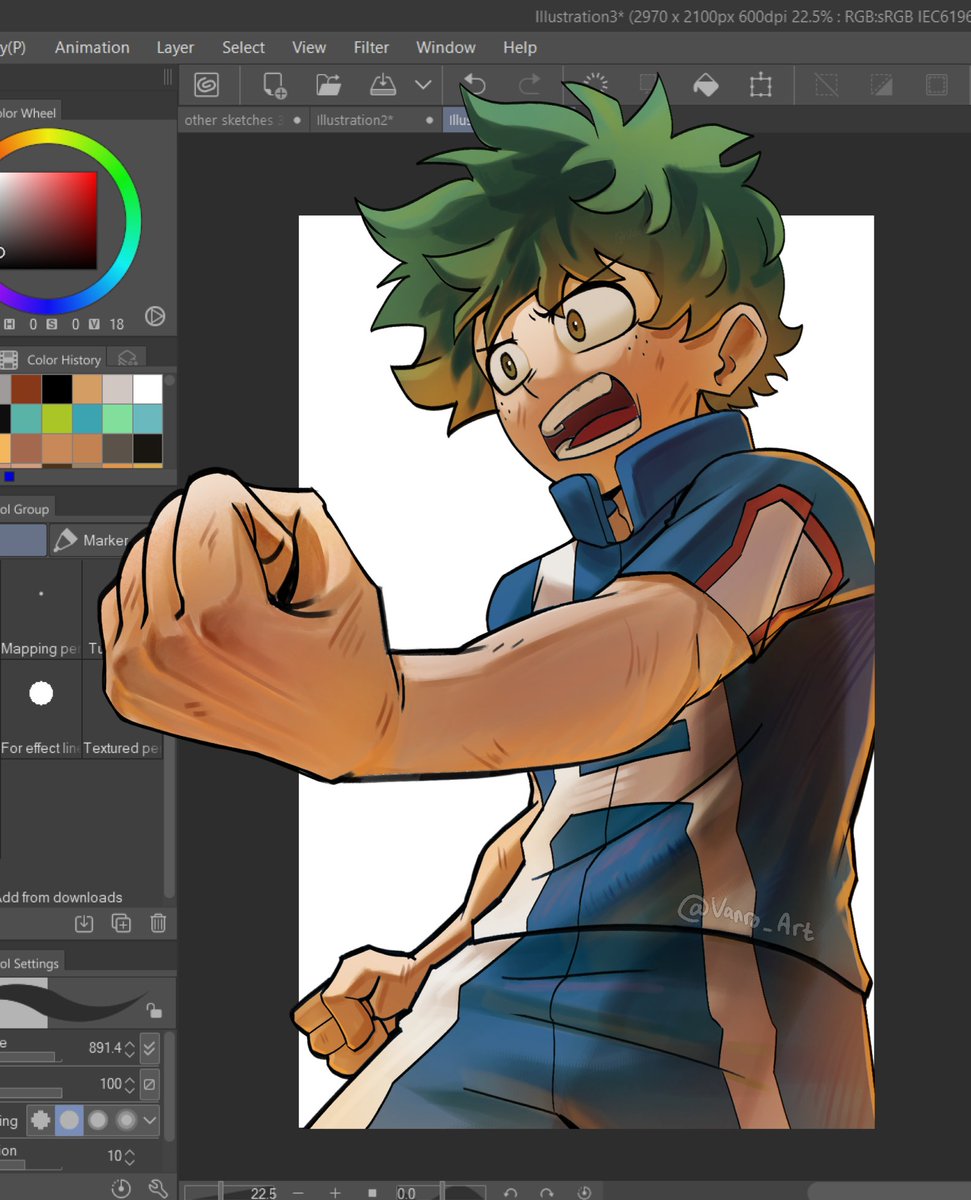Click Add from downloads
This screenshot has width=971, height=1200.
pyautogui.click(x=61, y=897)
